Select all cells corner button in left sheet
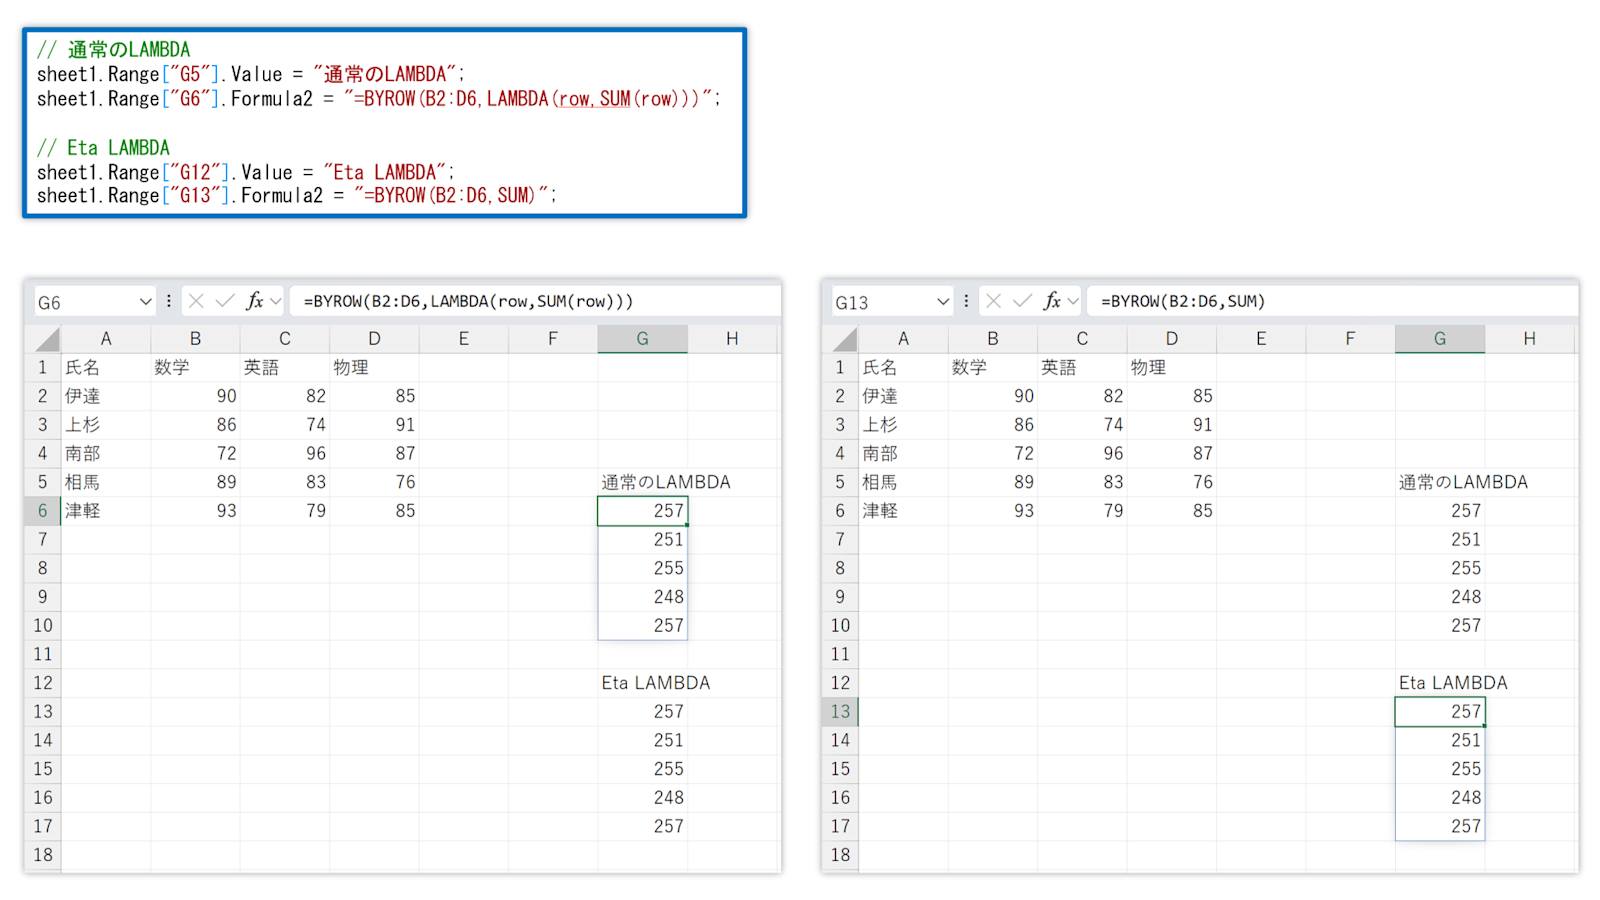This screenshot has width=1600, height=900. 43,339
